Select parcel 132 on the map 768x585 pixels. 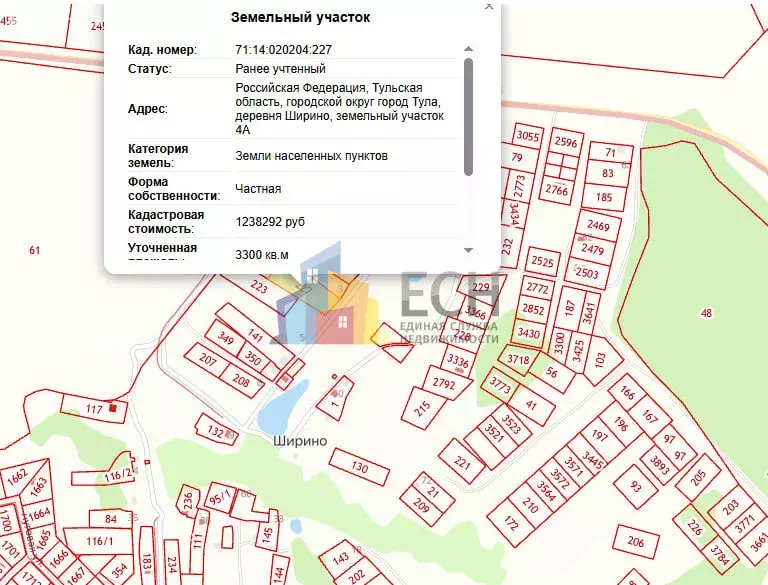click(x=216, y=430)
